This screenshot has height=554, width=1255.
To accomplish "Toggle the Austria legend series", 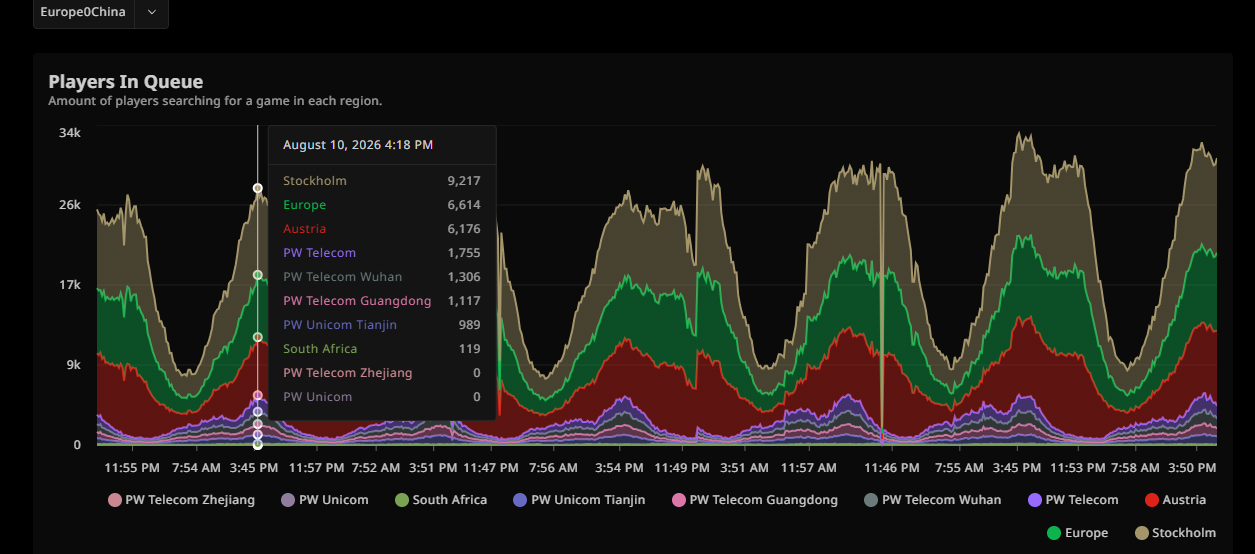I will pos(1175,500).
